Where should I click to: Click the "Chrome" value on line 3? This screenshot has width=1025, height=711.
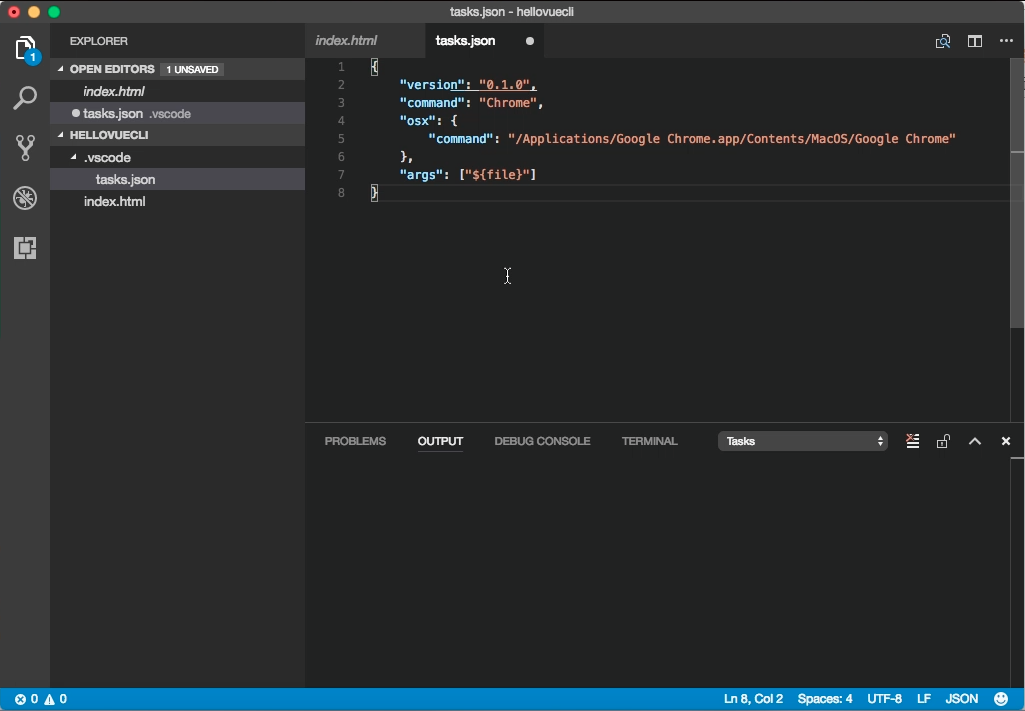508,103
